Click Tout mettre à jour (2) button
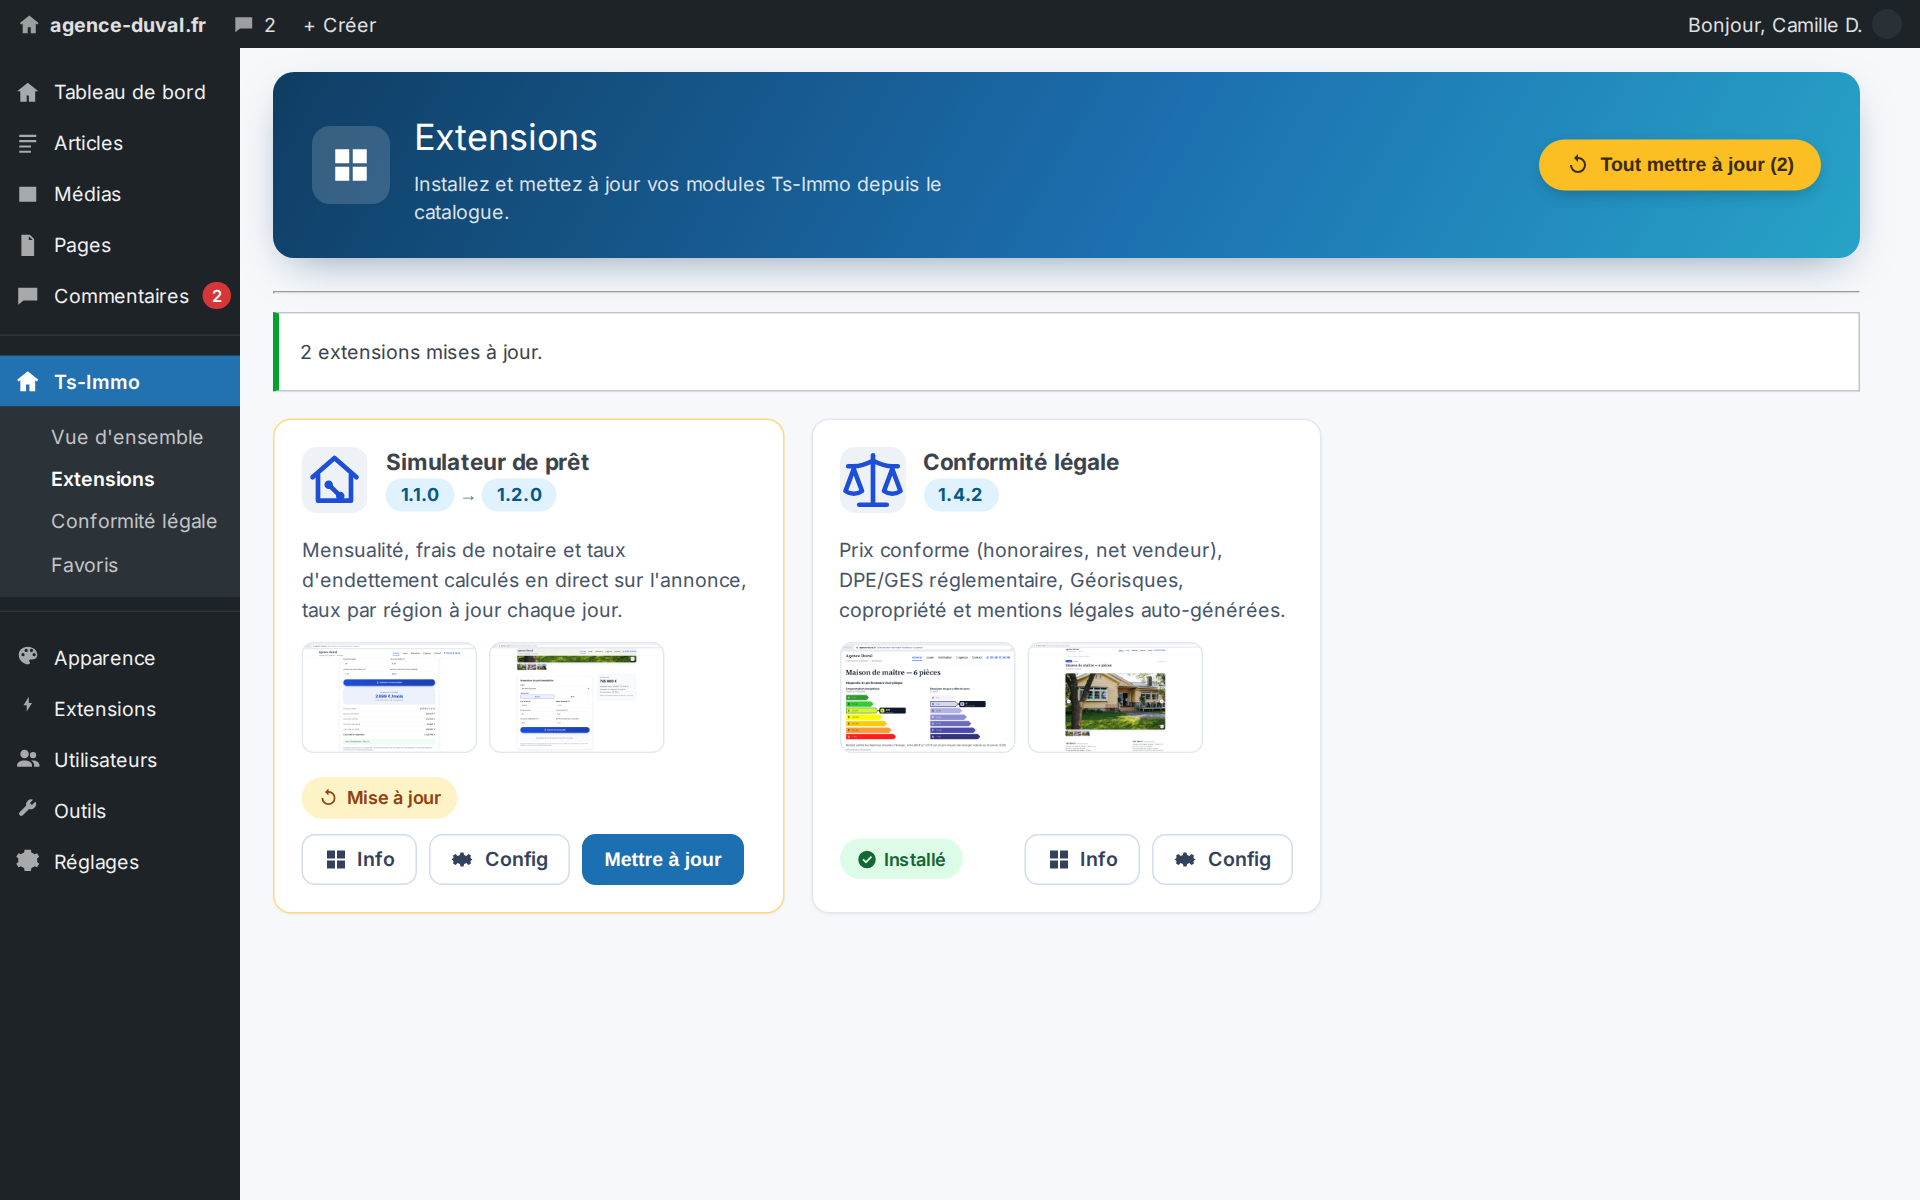The height and width of the screenshot is (1200, 1920). 1680,165
